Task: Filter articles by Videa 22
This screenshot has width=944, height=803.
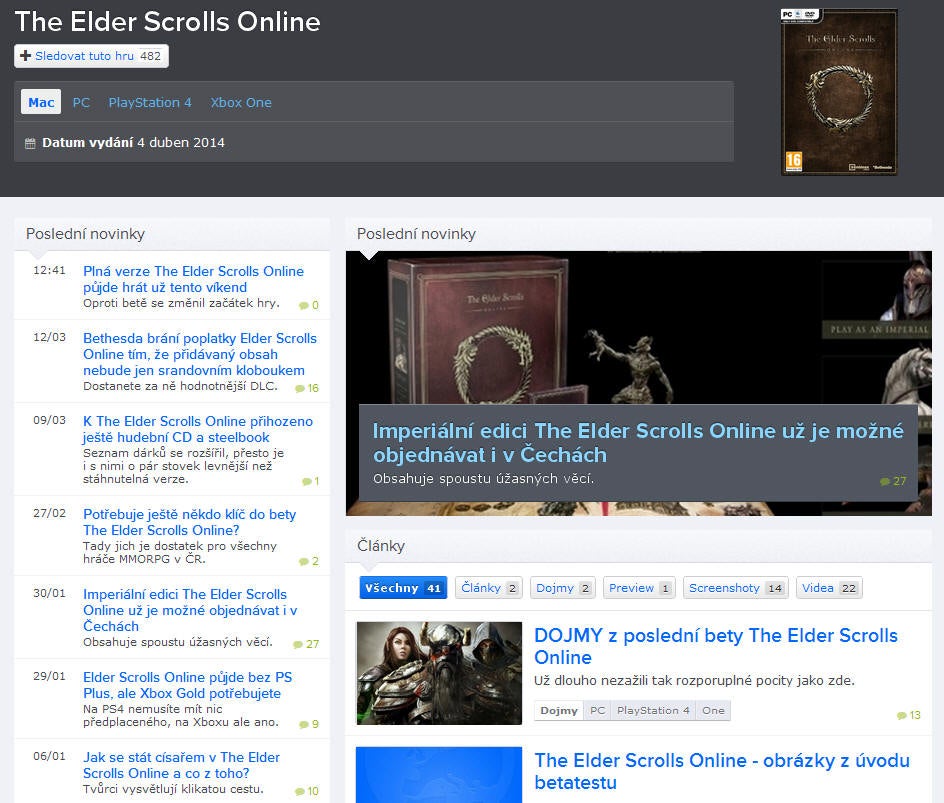Action: coord(829,588)
